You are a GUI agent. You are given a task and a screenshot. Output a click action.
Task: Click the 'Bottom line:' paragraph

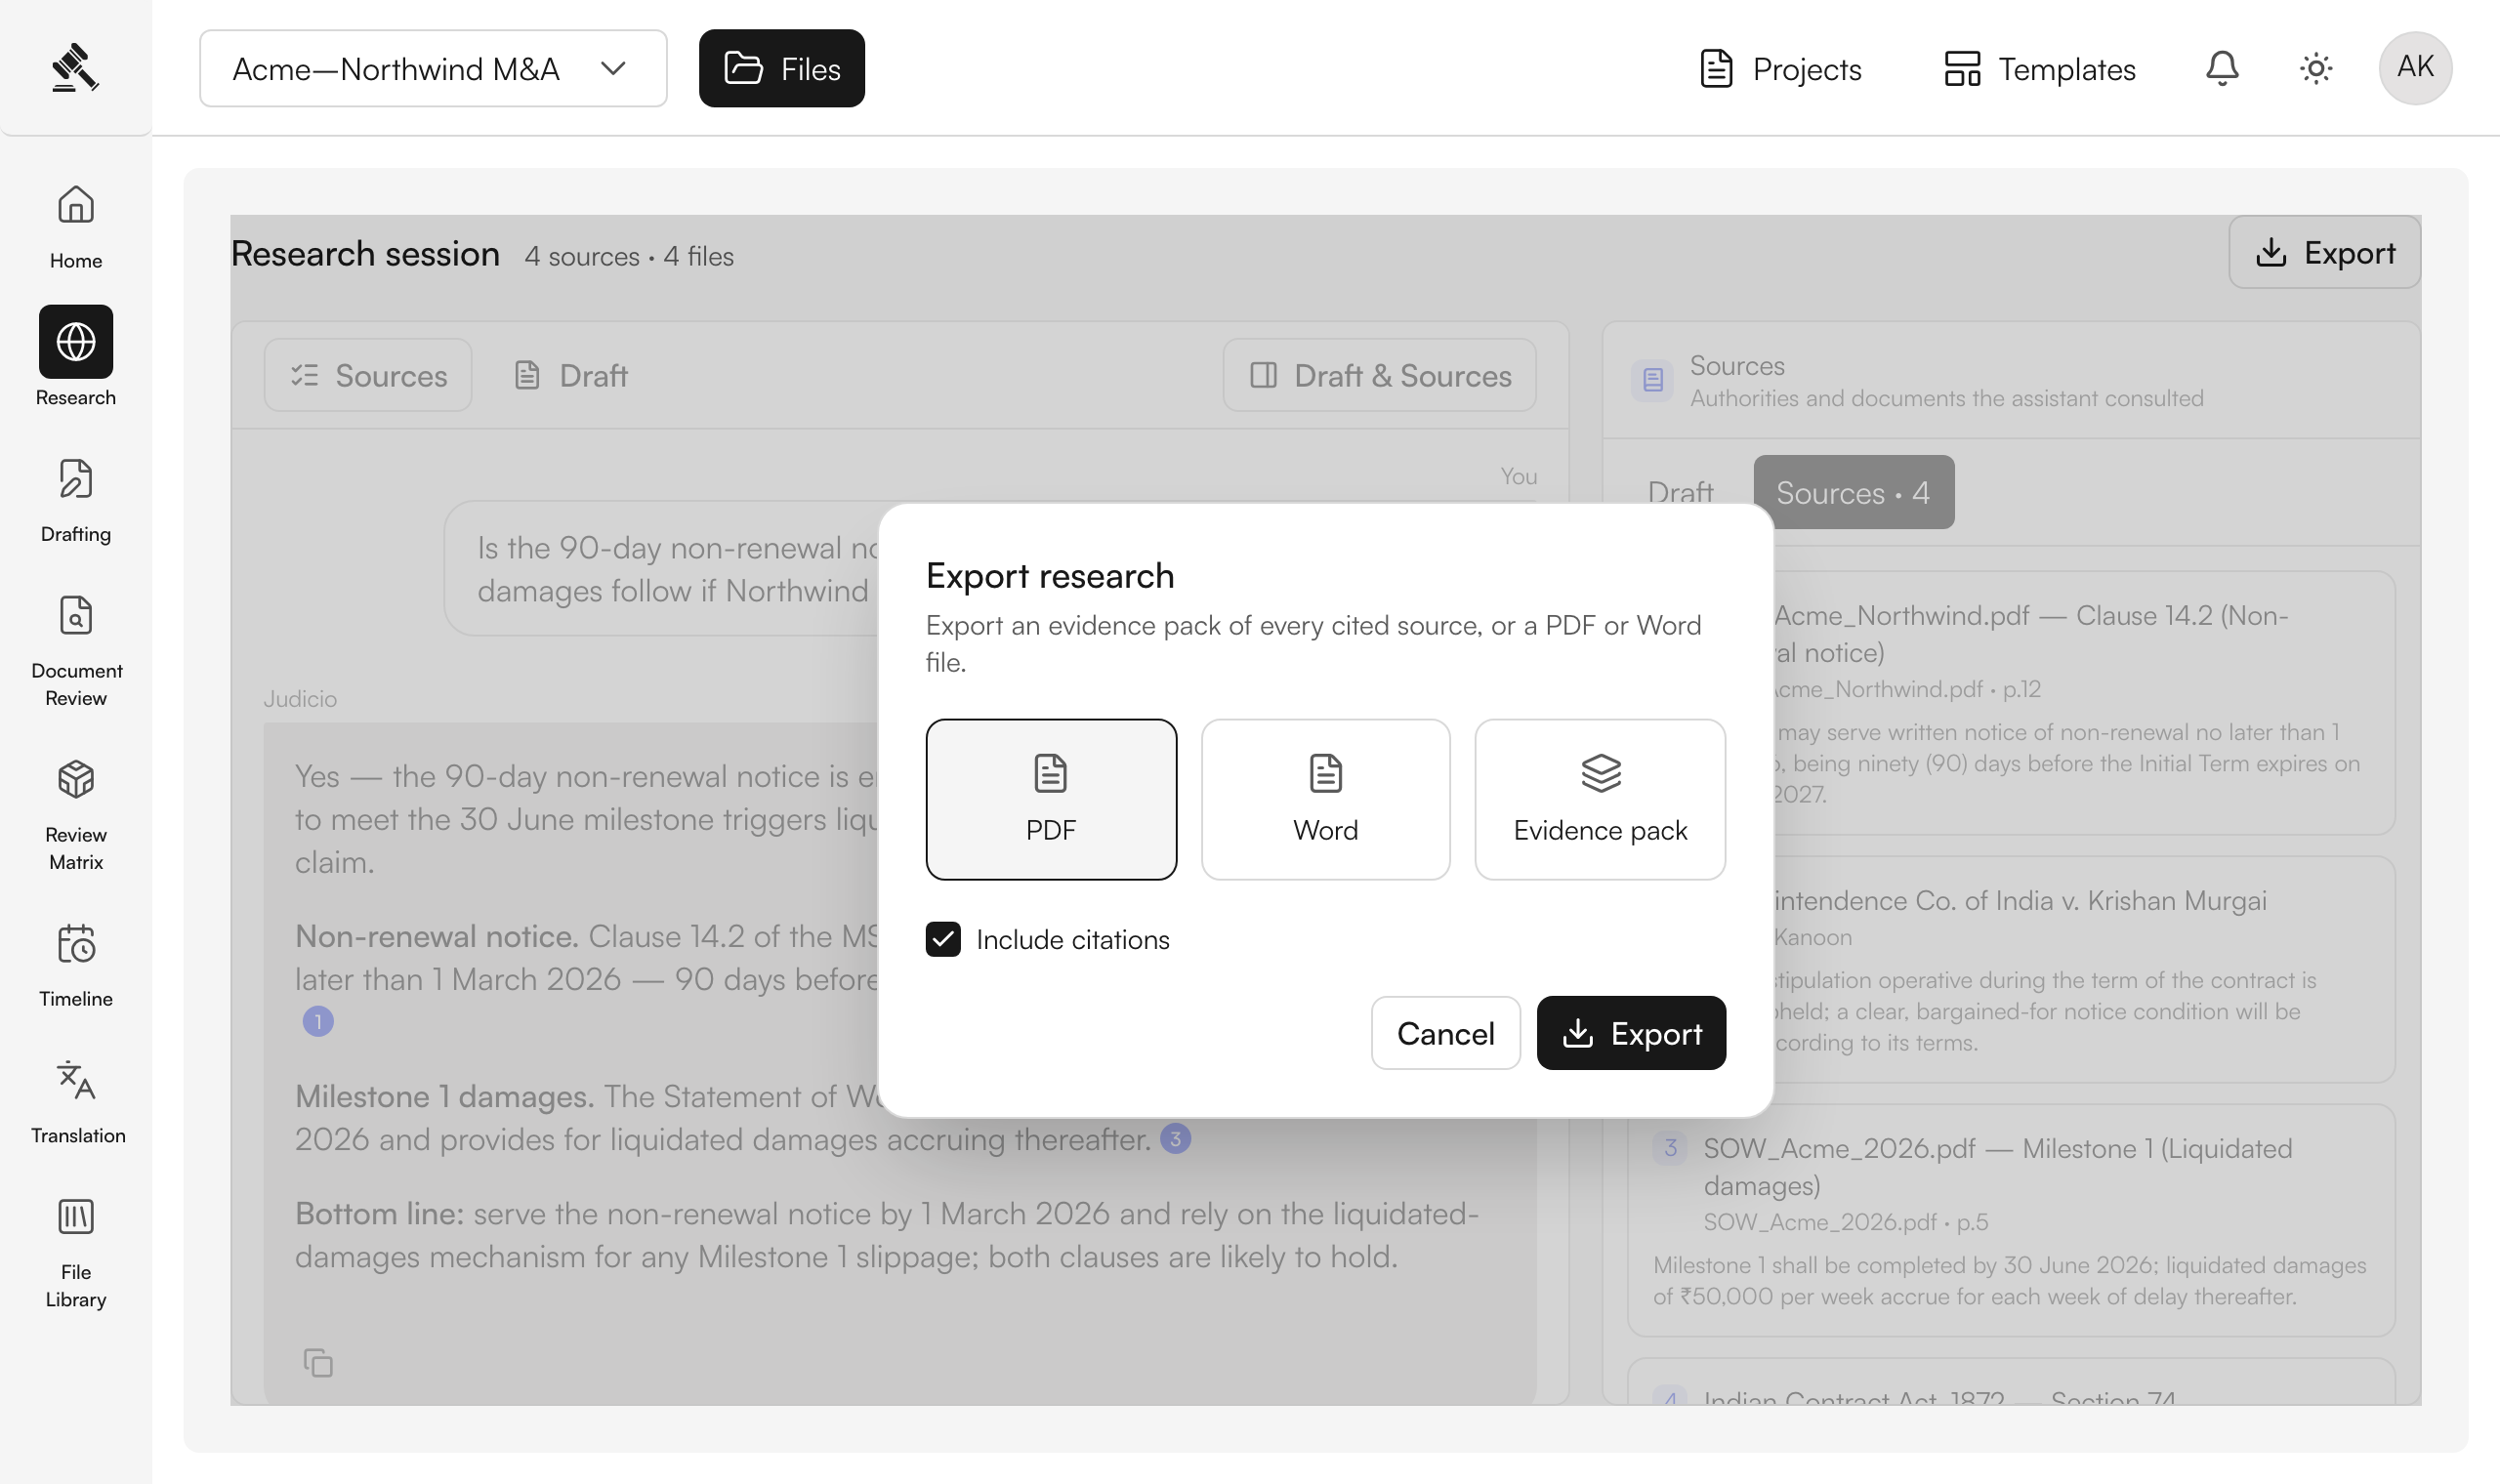(x=886, y=1234)
